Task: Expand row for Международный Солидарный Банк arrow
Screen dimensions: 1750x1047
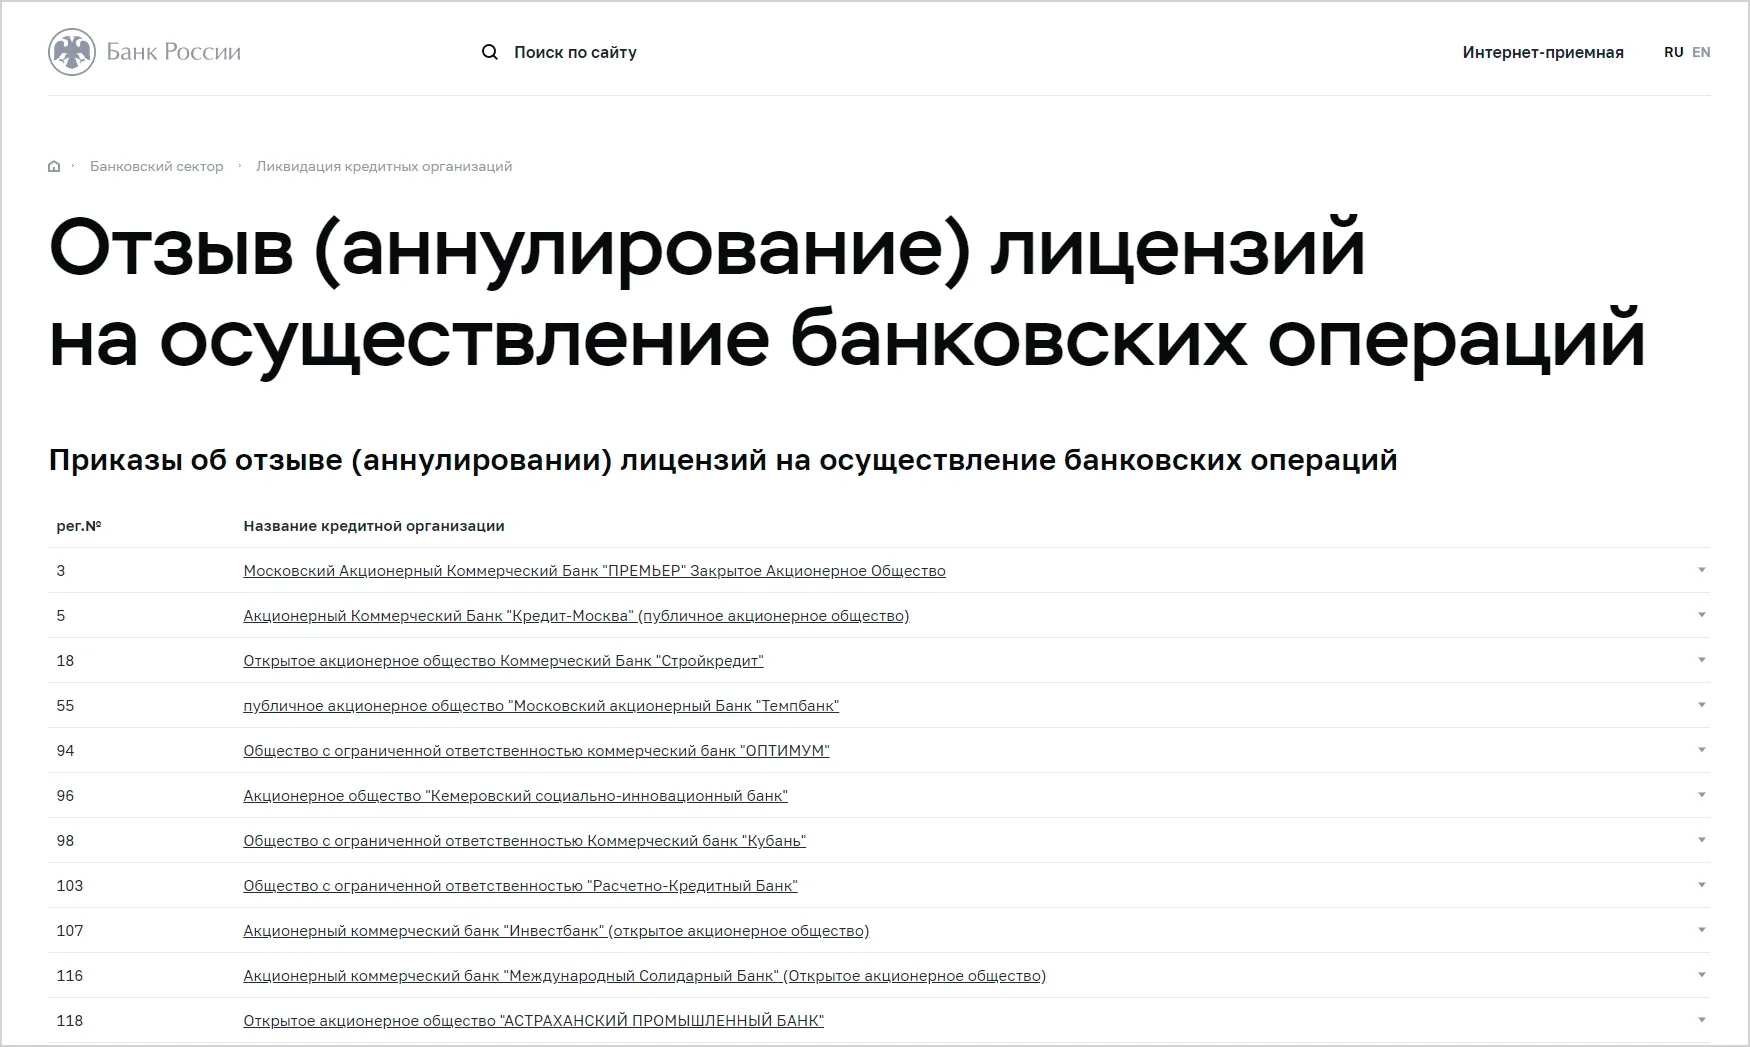Action: point(1702,975)
